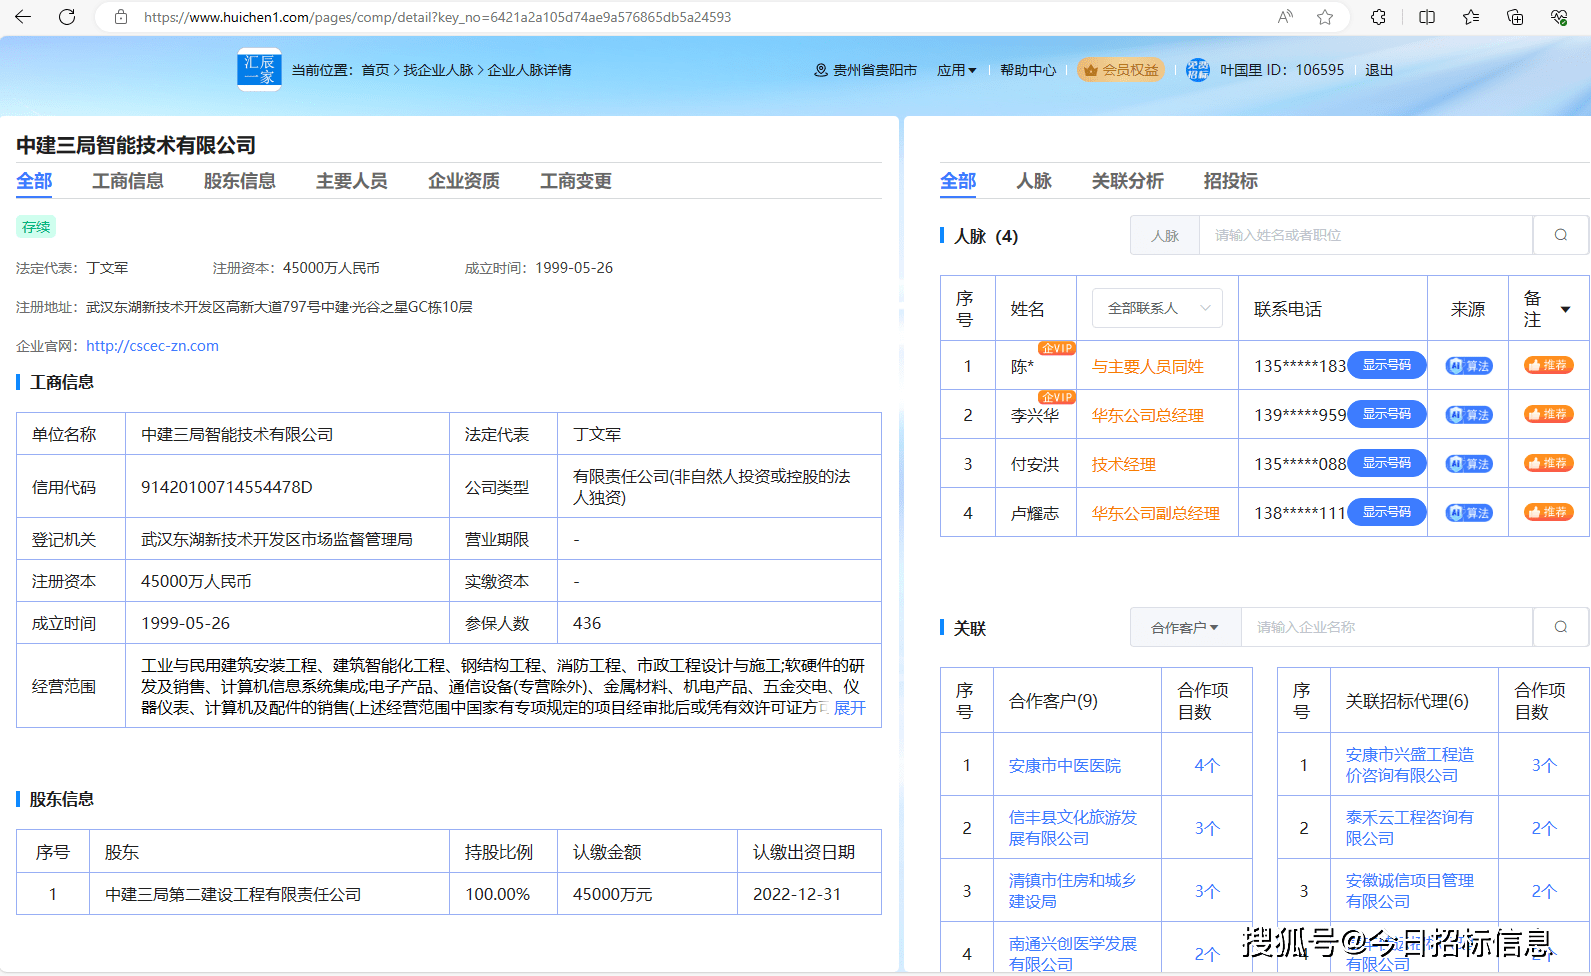Search contacts with 人脉 magnifier icon

point(1560,235)
